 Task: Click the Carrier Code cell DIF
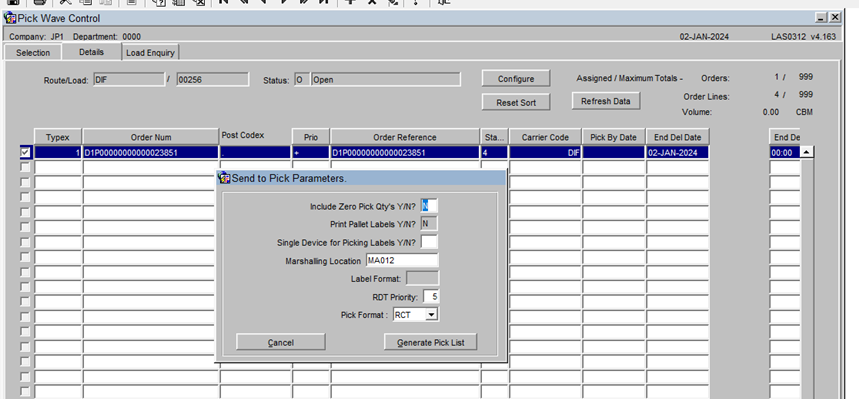[545, 153]
